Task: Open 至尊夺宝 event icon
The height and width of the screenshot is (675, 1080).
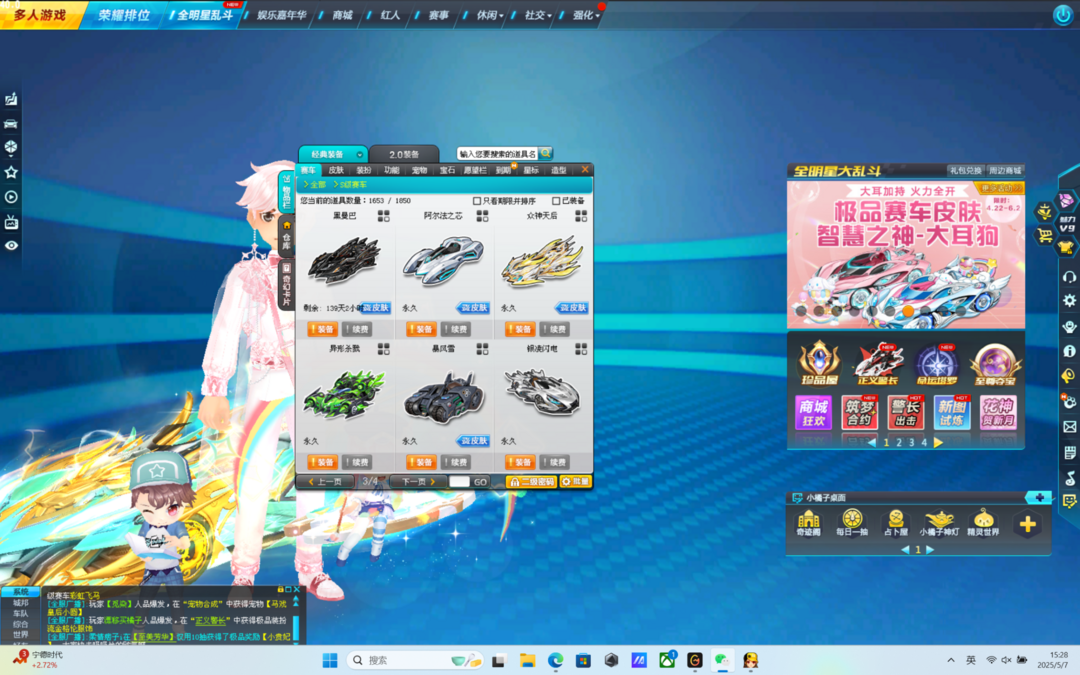Action: [995, 363]
